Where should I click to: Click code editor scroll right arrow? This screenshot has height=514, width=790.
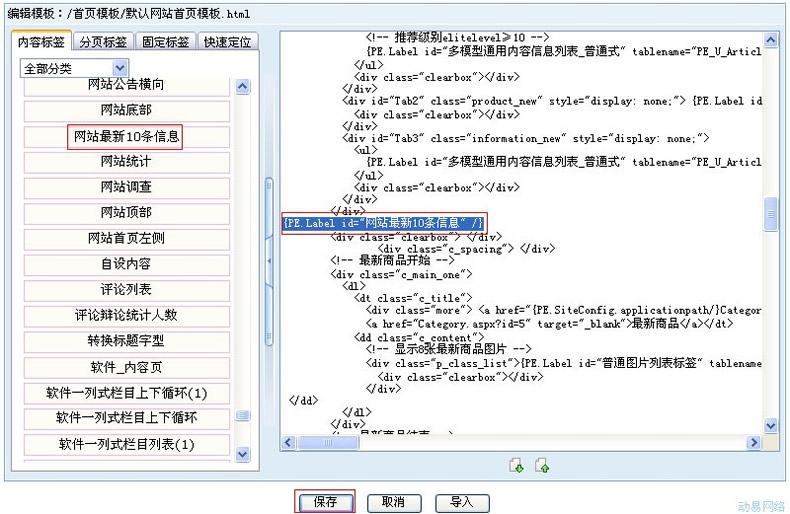pos(754,442)
